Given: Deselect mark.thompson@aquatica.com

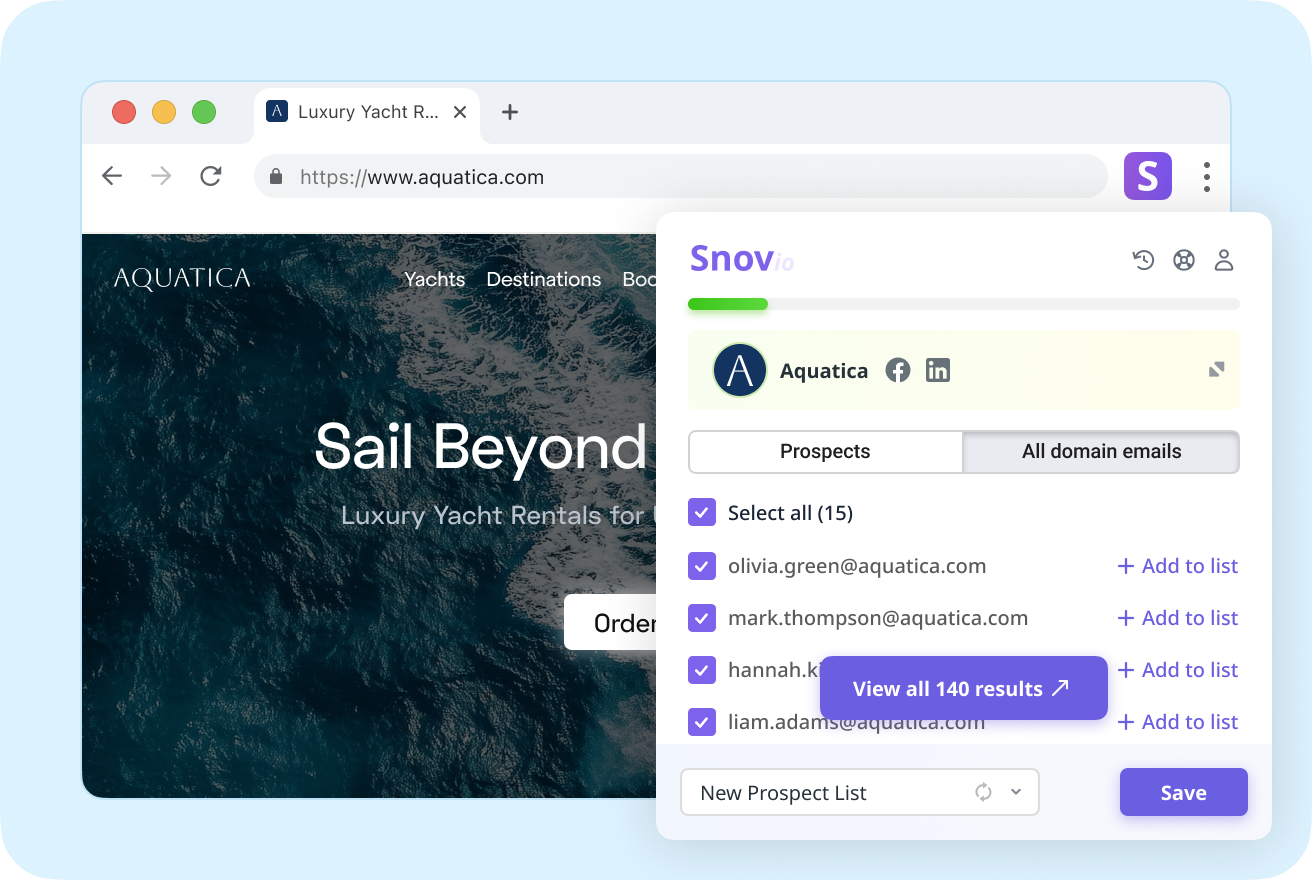Looking at the screenshot, I should tap(702, 618).
